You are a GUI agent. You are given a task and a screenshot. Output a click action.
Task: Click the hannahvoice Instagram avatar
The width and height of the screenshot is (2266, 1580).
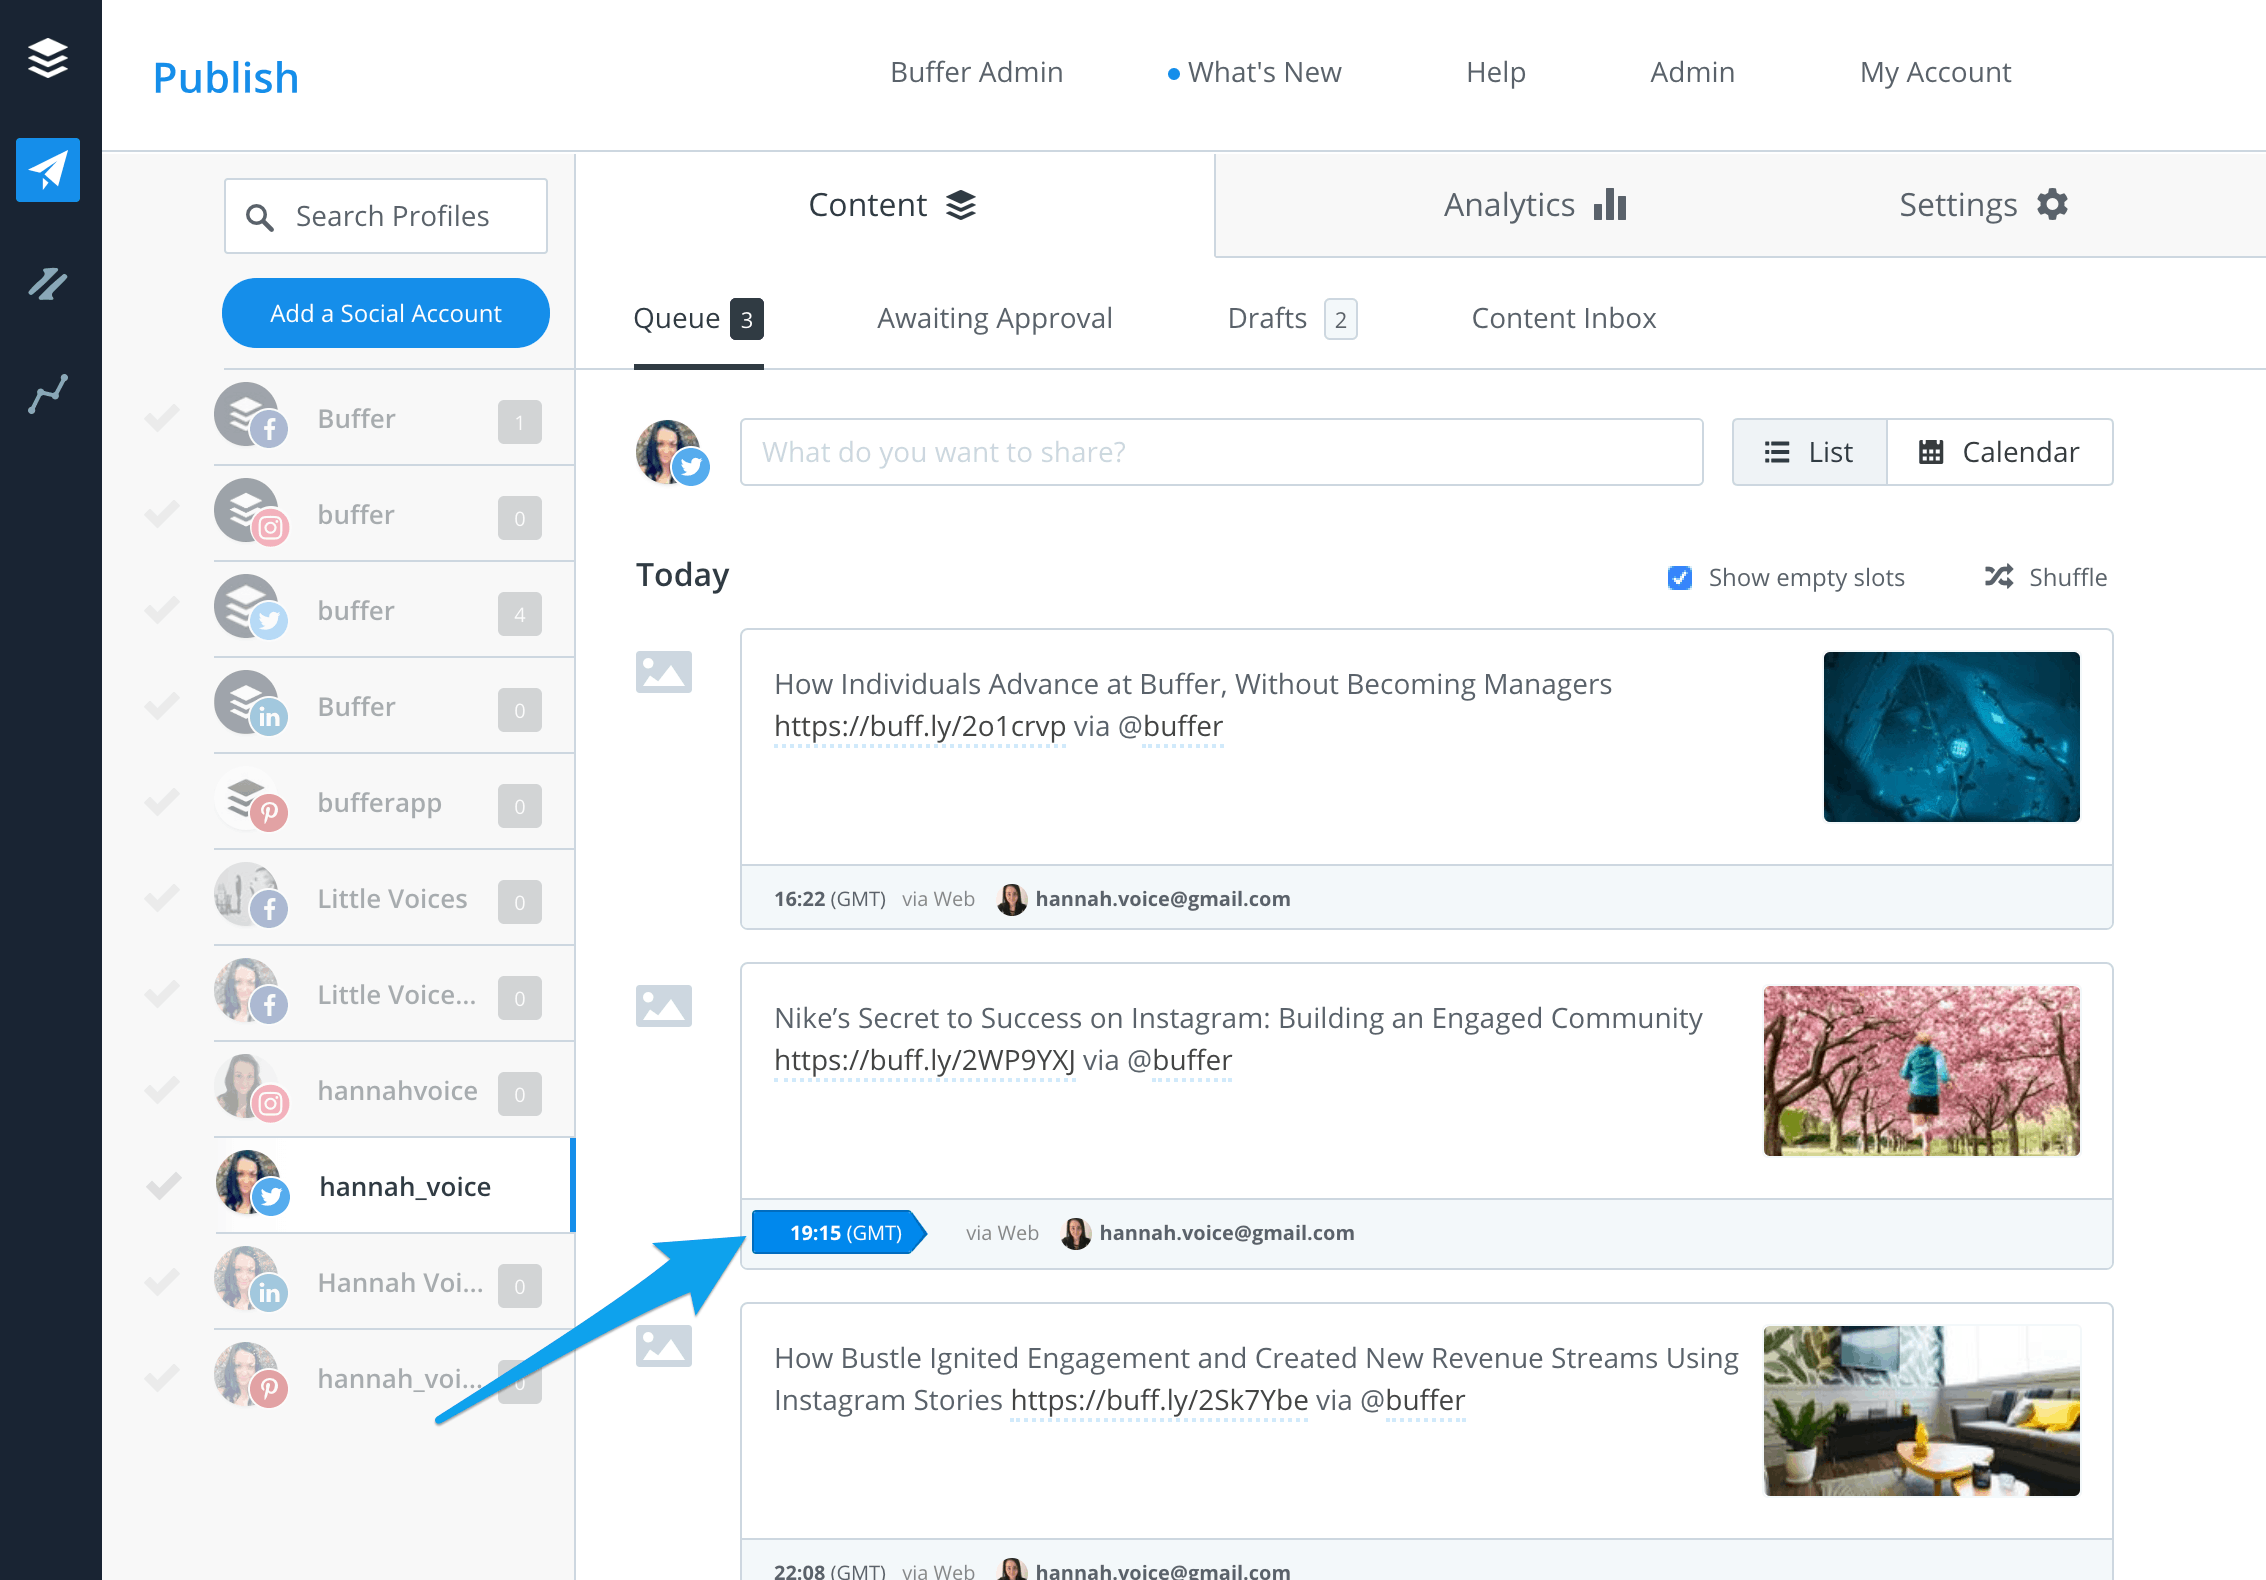click(250, 1087)
